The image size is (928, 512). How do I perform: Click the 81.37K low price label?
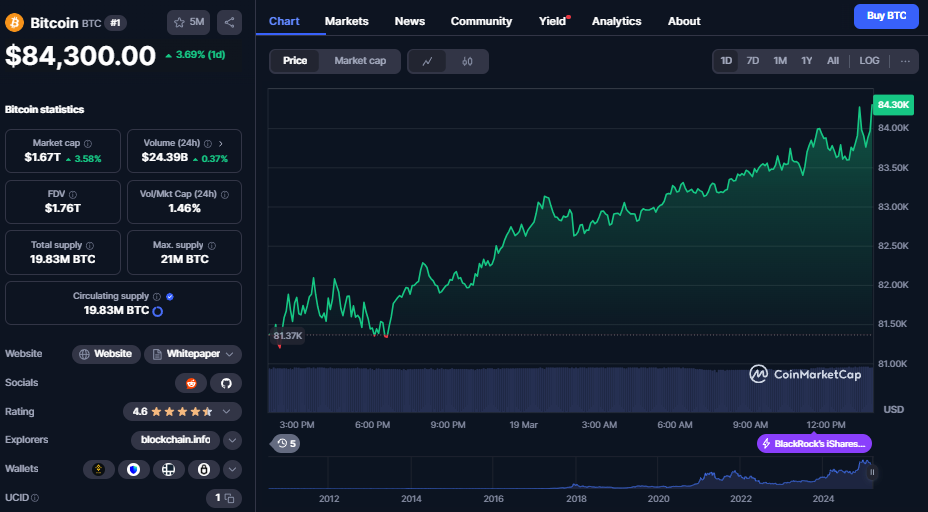[288, 336]
